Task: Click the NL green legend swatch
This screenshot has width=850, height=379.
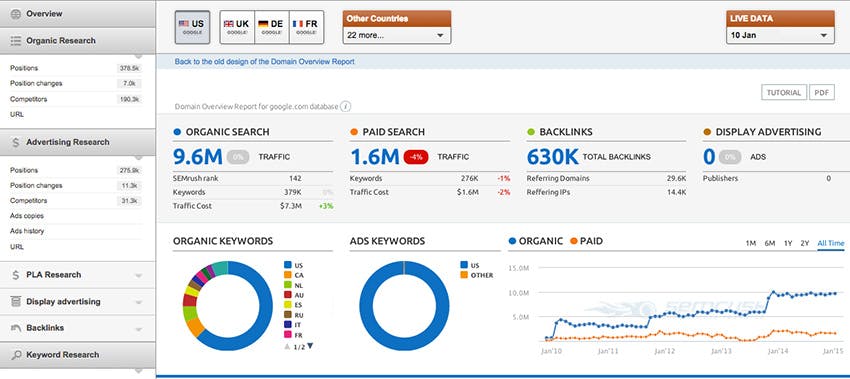Action: click(x=287, y=285)
